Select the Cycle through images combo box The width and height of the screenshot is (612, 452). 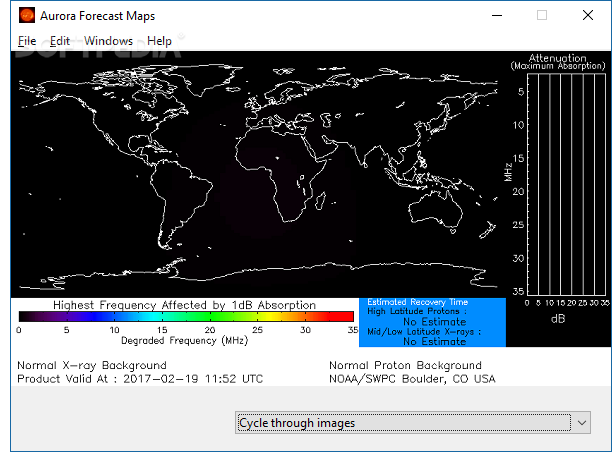tap(413, 423)
